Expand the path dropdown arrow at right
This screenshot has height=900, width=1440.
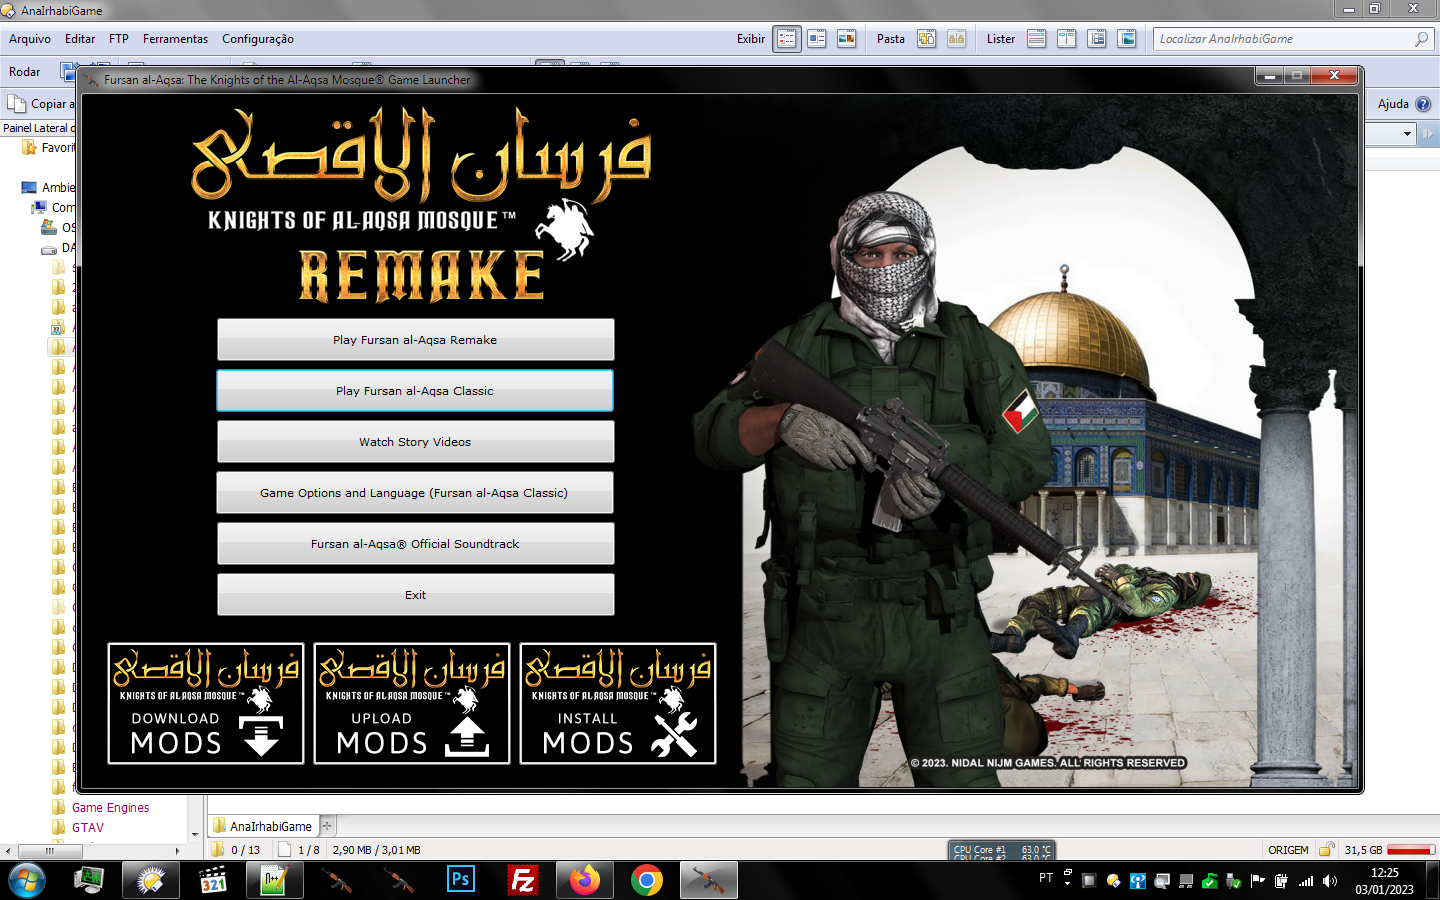click(x=1407, y=133)
